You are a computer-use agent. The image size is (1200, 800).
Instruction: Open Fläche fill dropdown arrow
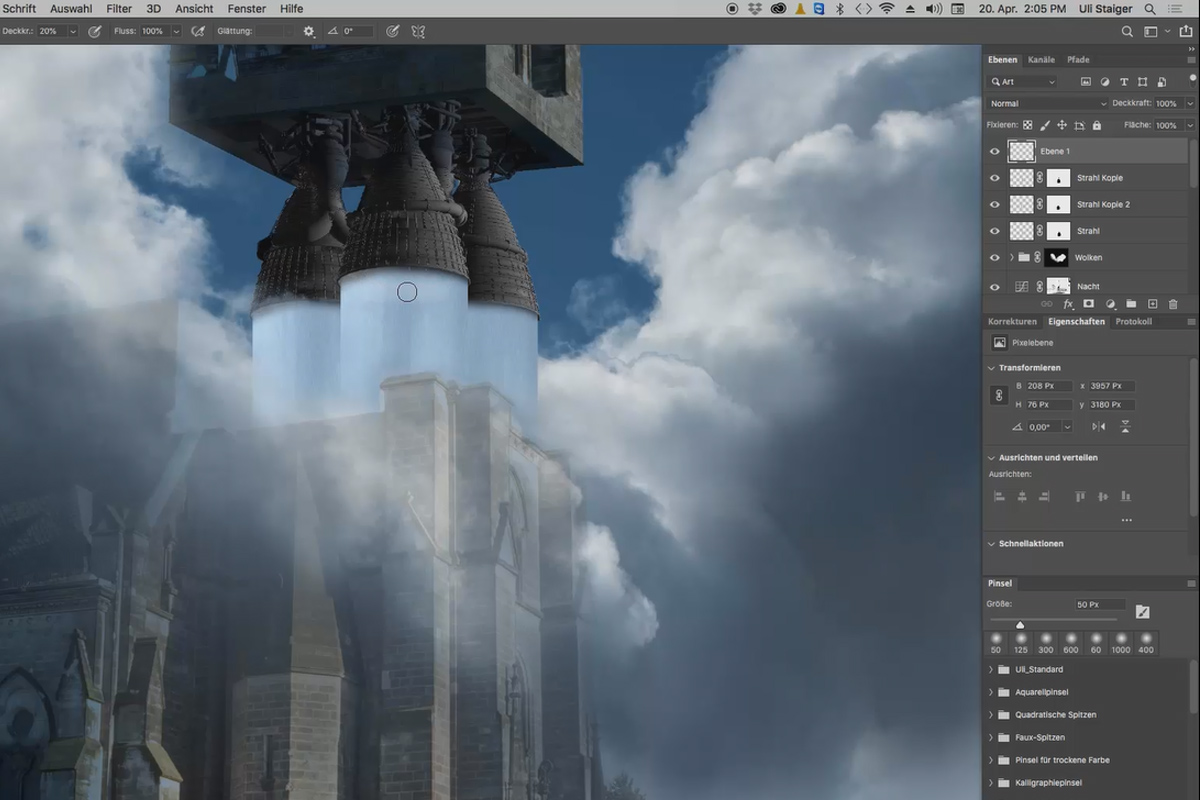pos(1189,125)
